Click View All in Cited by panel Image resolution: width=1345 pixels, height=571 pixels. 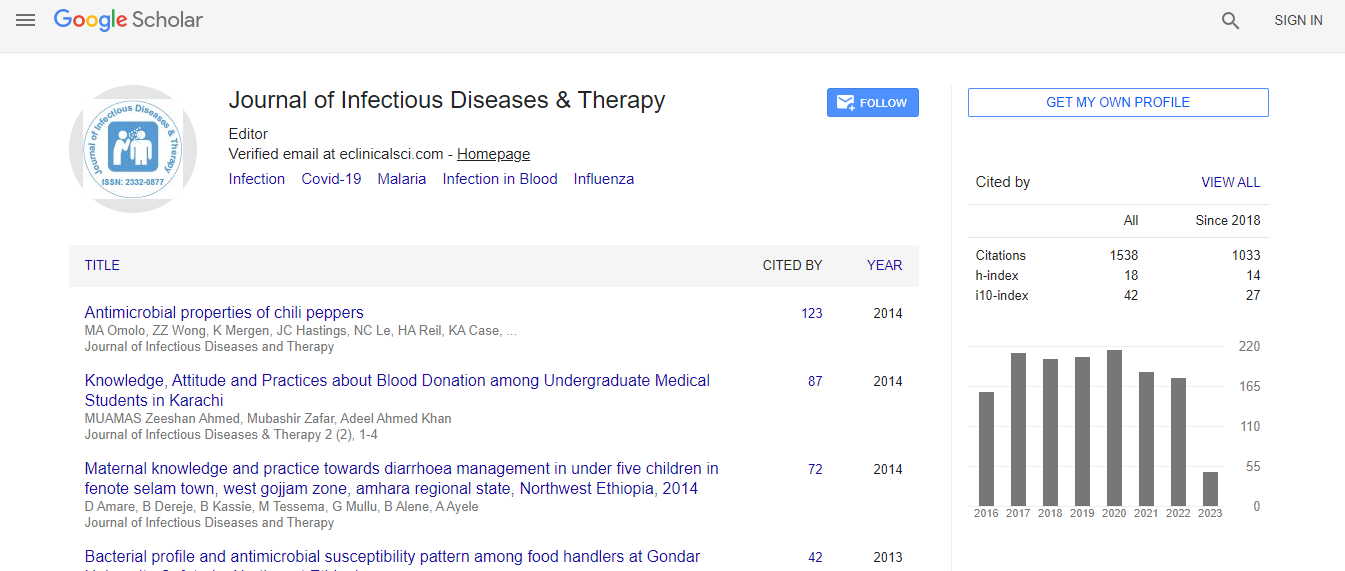coord(1230,182)
